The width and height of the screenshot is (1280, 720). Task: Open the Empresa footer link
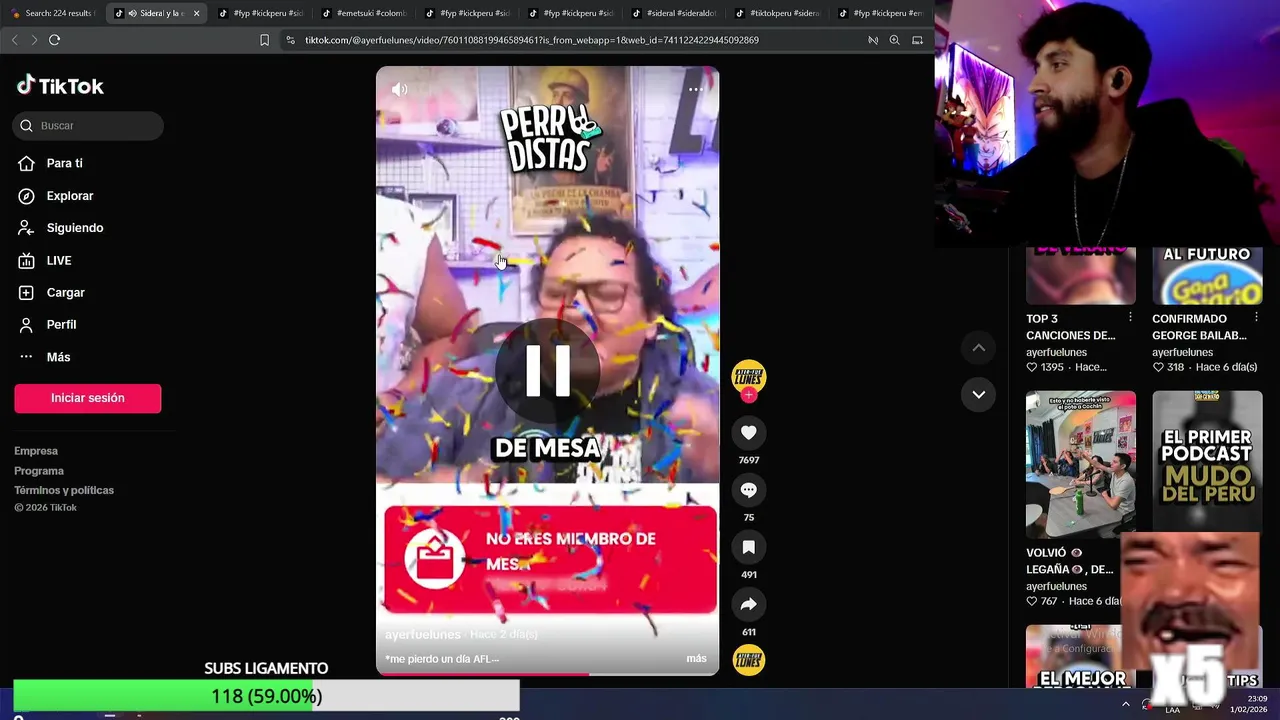click(x=36, y=451)
